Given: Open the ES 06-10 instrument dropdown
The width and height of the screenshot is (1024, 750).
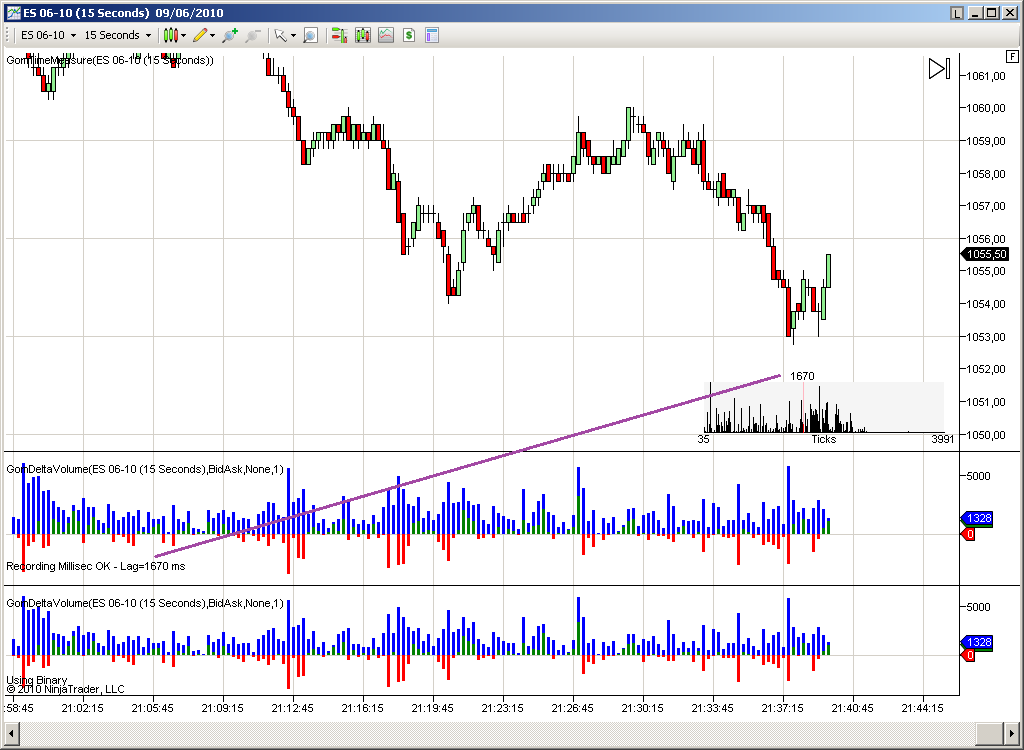Looking at the screenshot, I should tap(48, 35).
